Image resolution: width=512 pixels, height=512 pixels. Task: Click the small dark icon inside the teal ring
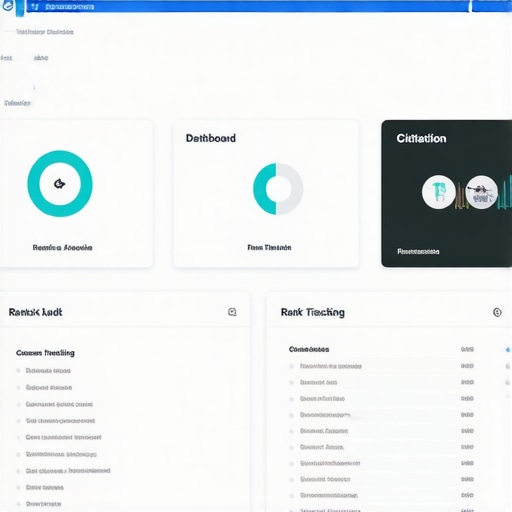[60, 183]
